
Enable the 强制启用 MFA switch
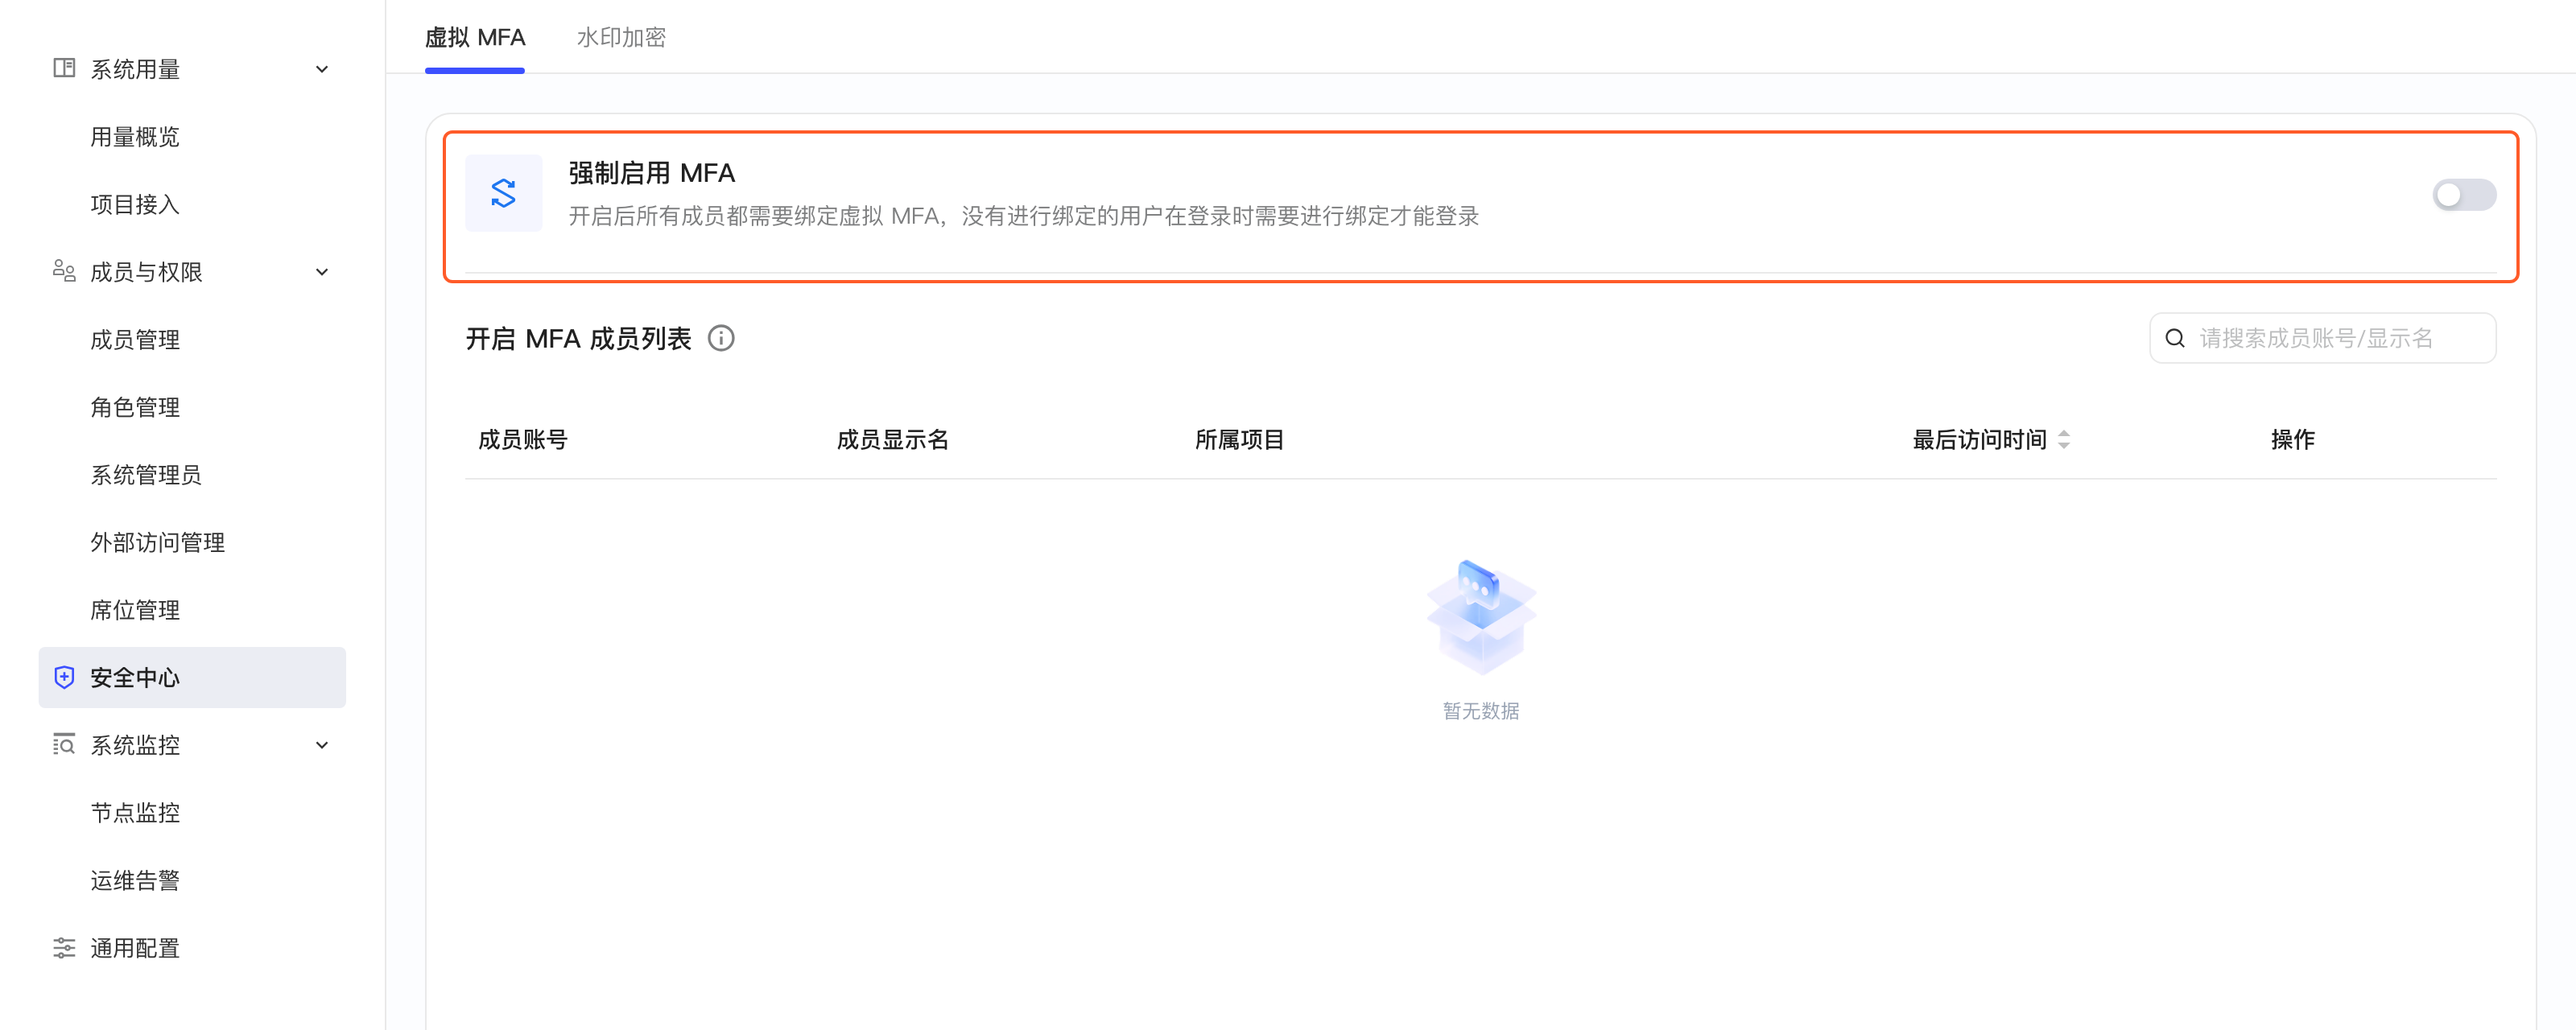[2463, 194]
